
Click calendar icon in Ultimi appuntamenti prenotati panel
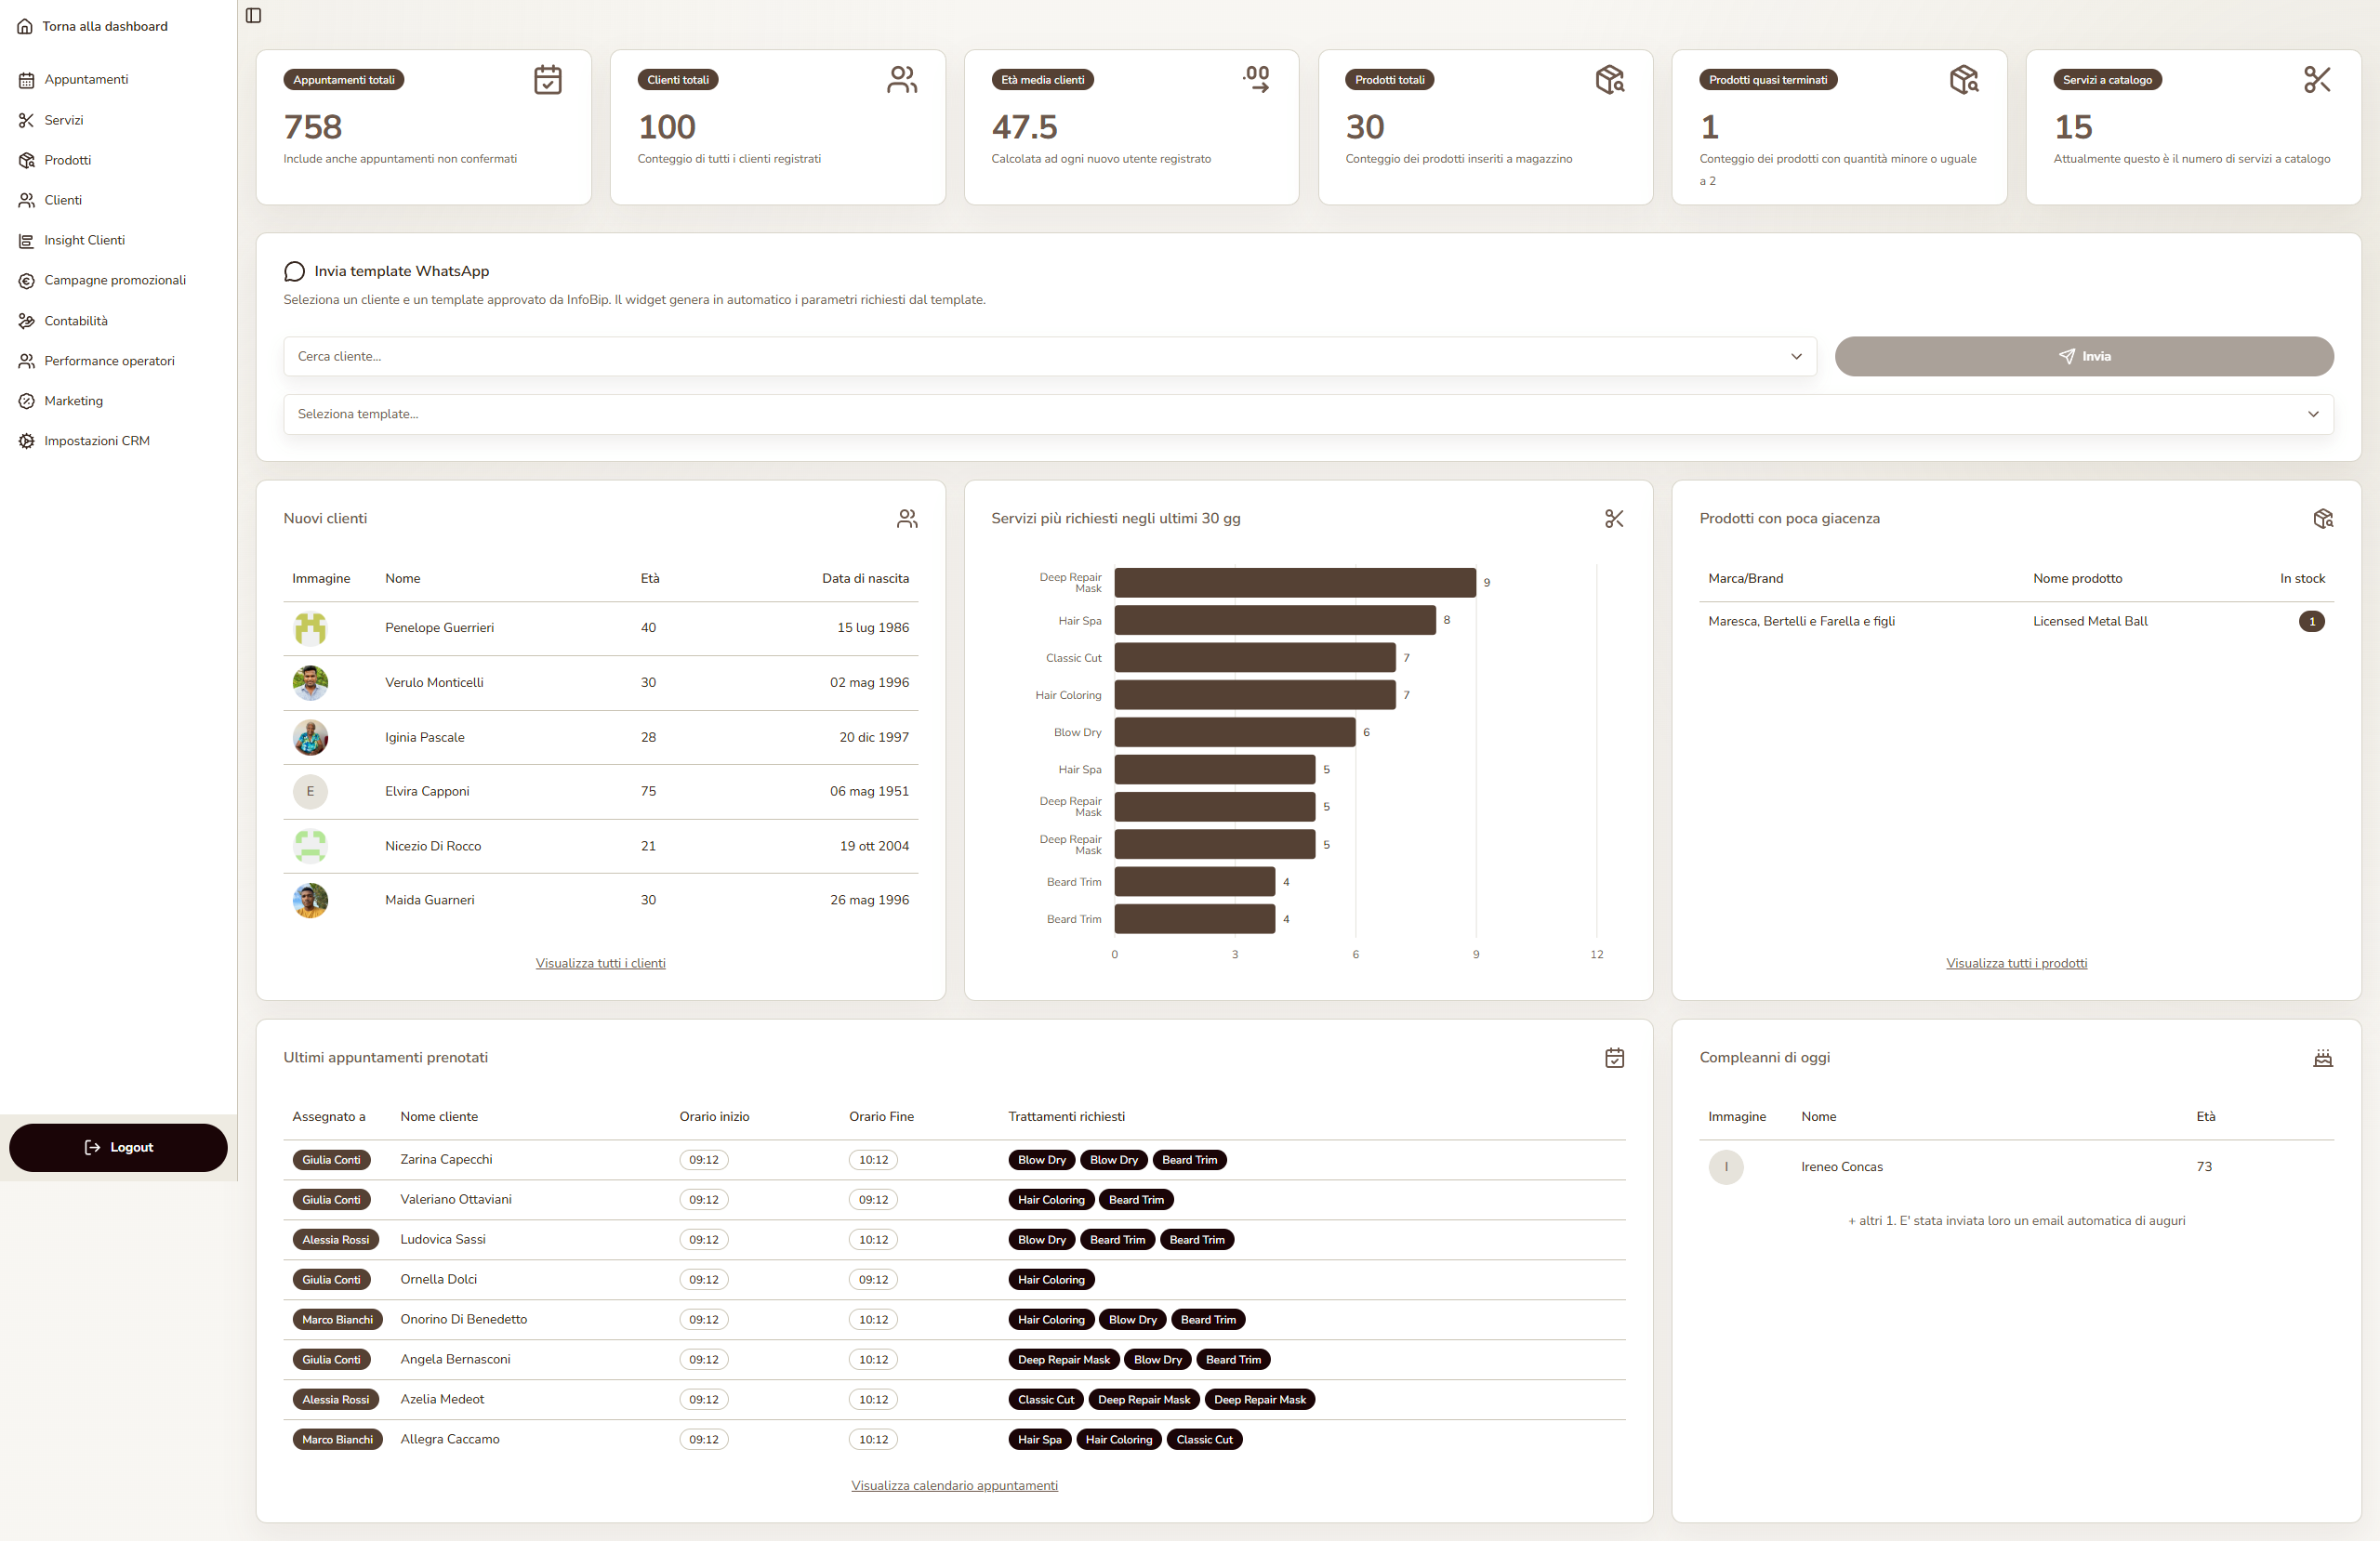coord(1614,1057)
